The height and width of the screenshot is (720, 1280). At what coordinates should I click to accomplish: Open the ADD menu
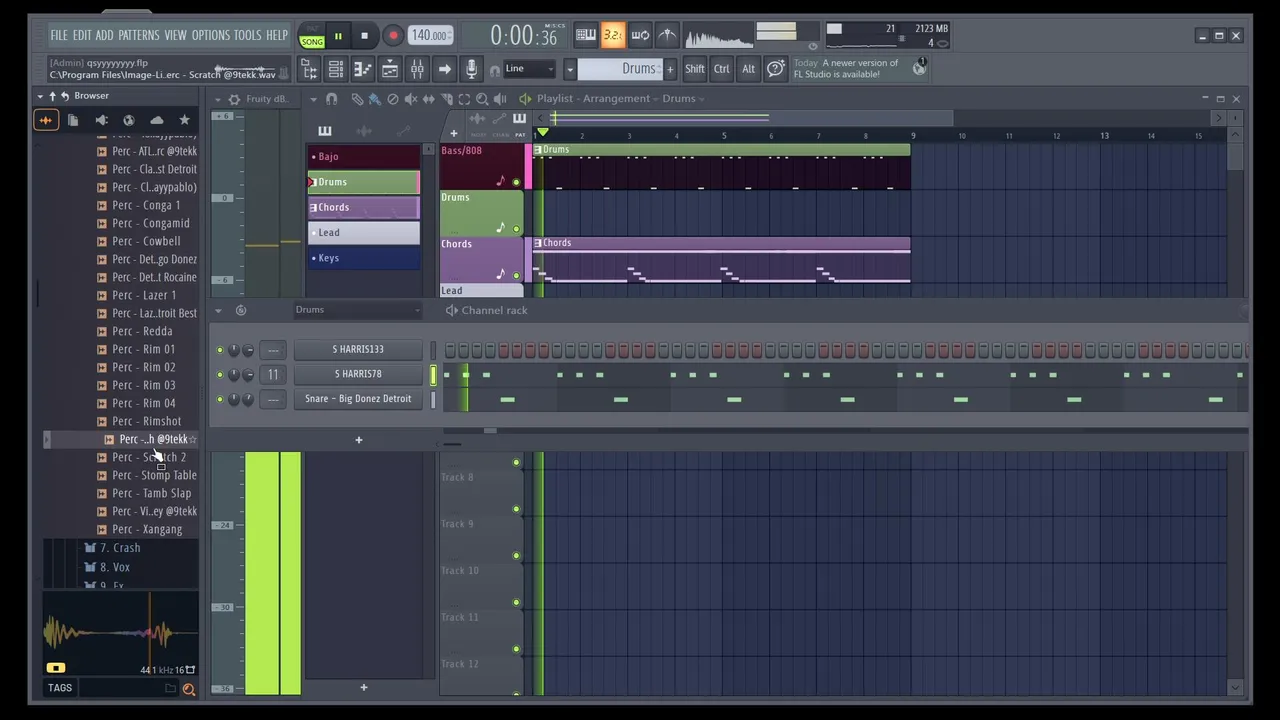click(x=104, y=35)
